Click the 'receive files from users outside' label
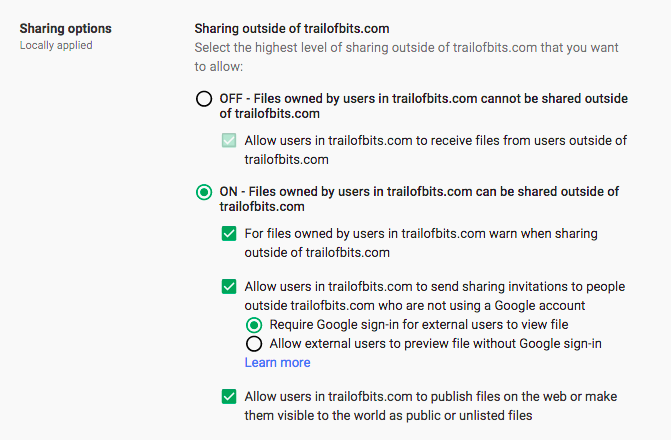The height and width of the screenshot is (440, 671). 436,141
